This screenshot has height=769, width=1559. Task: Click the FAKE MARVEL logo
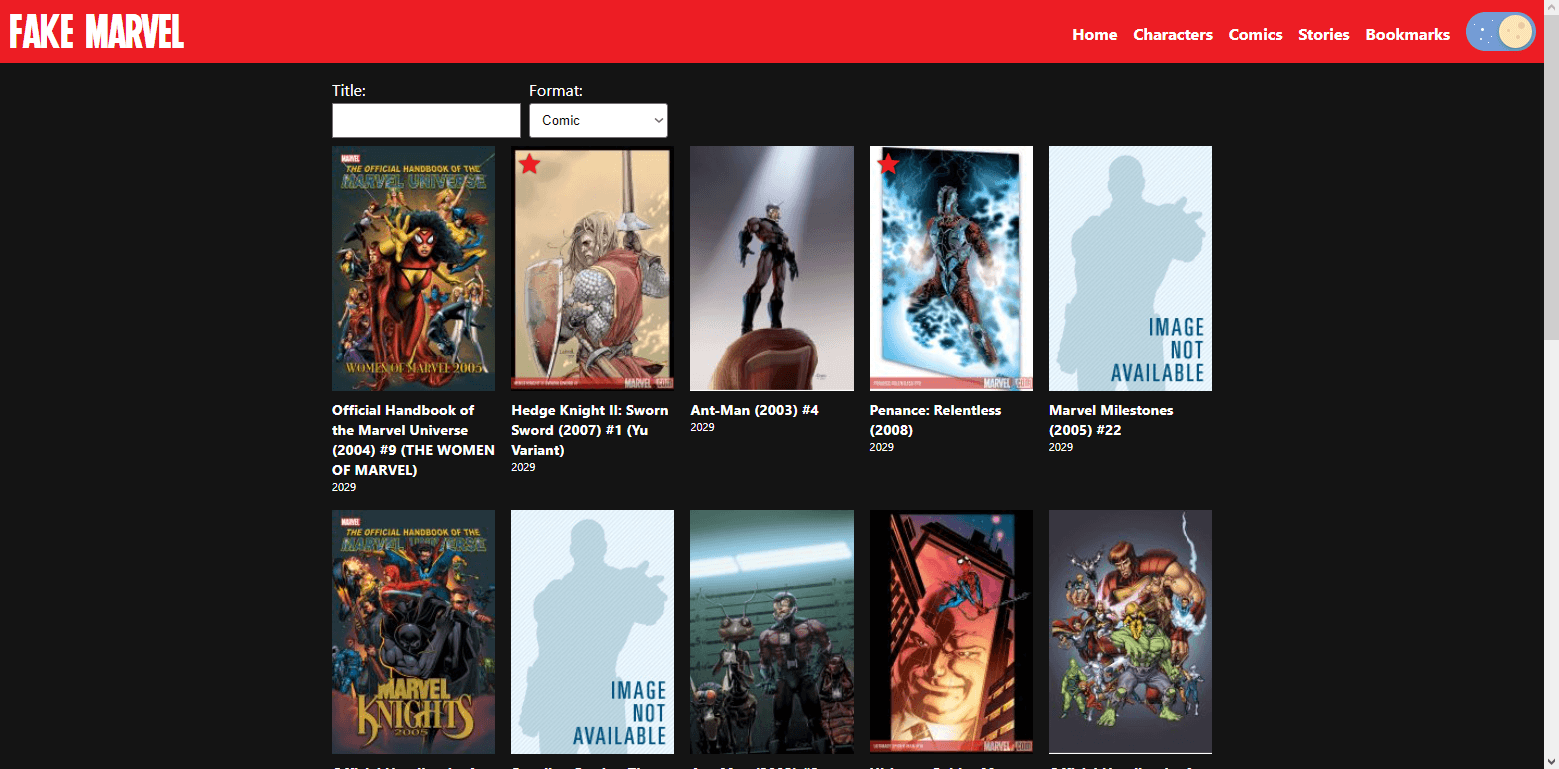click(97, 32)
